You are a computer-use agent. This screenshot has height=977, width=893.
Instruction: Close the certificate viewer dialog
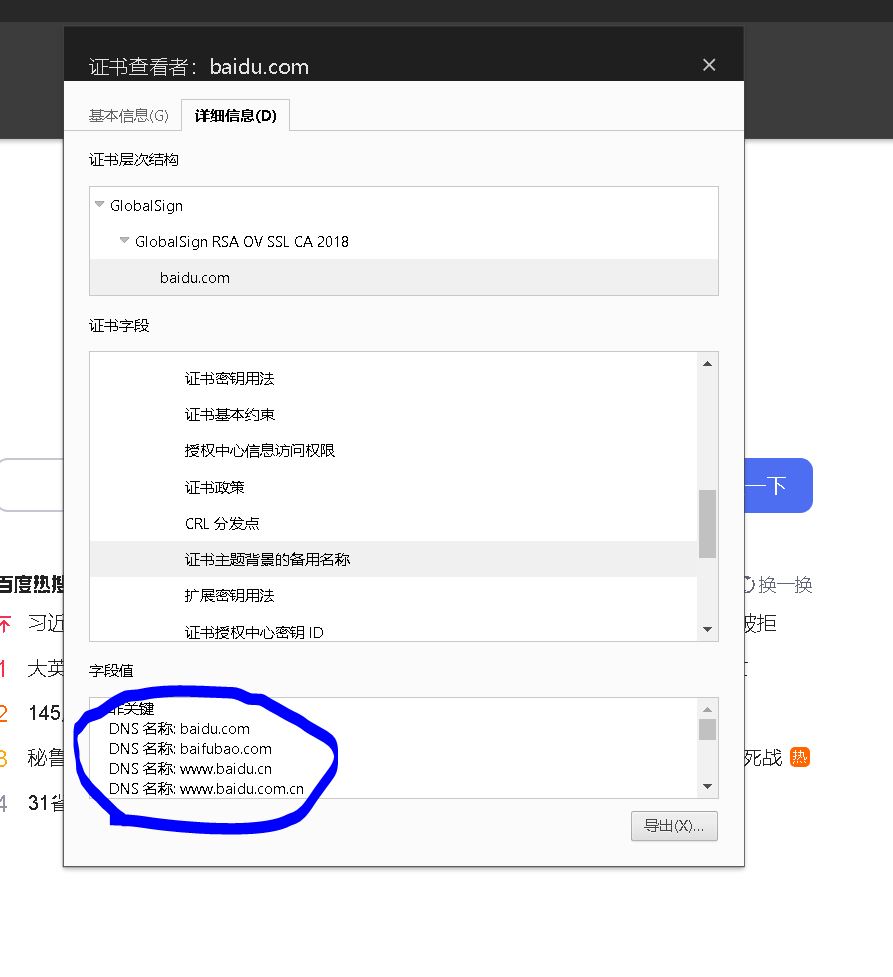[x=709, y=65]
